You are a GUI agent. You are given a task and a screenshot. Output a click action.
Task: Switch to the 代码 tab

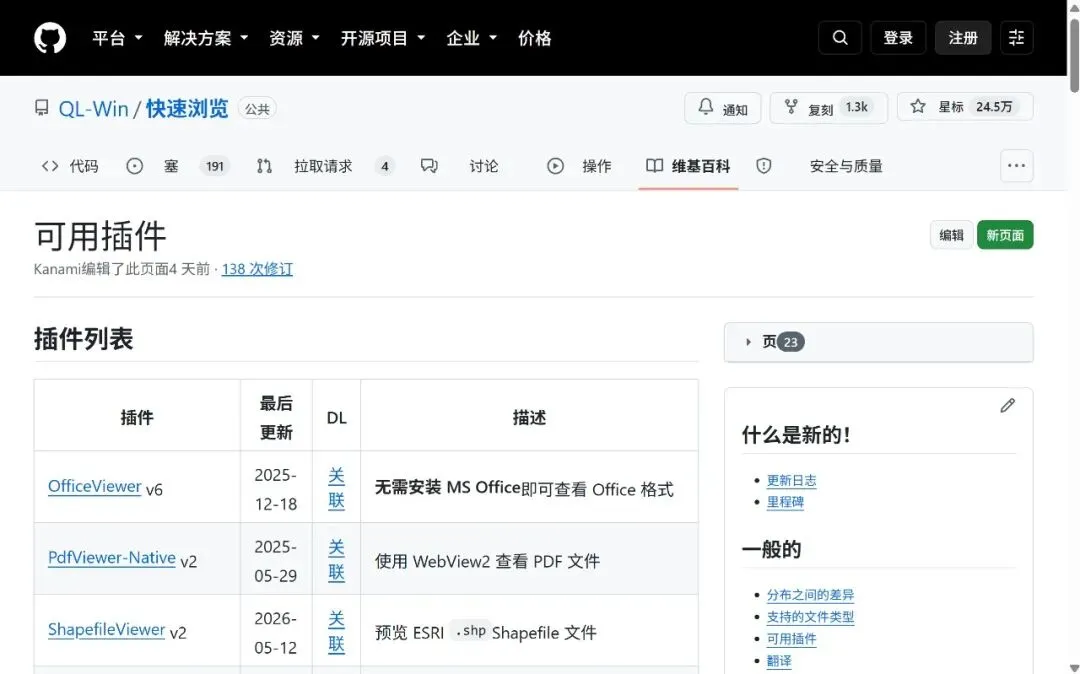tap(70, 166)
